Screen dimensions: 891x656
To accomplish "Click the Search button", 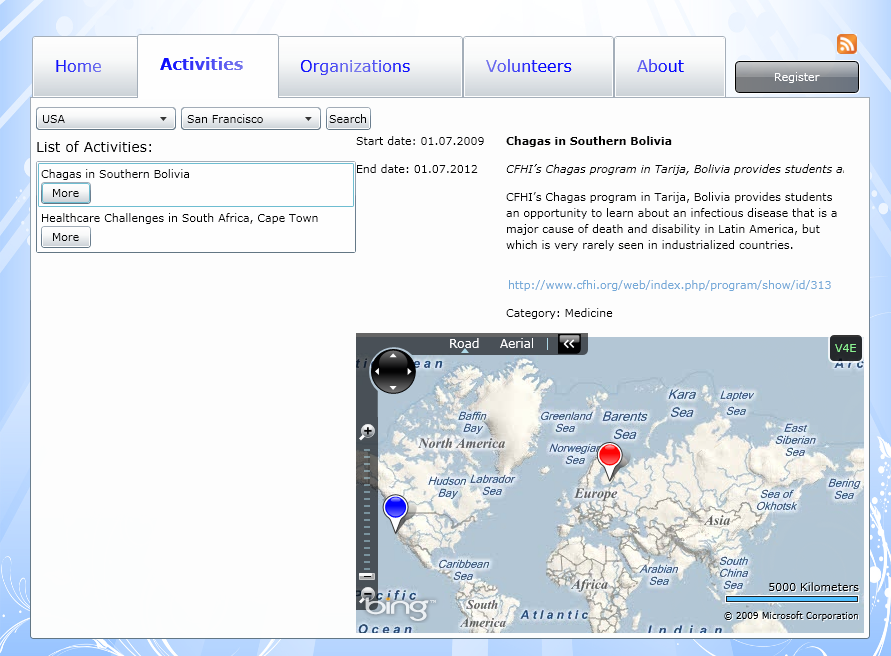I will click(x=348, y=119).
